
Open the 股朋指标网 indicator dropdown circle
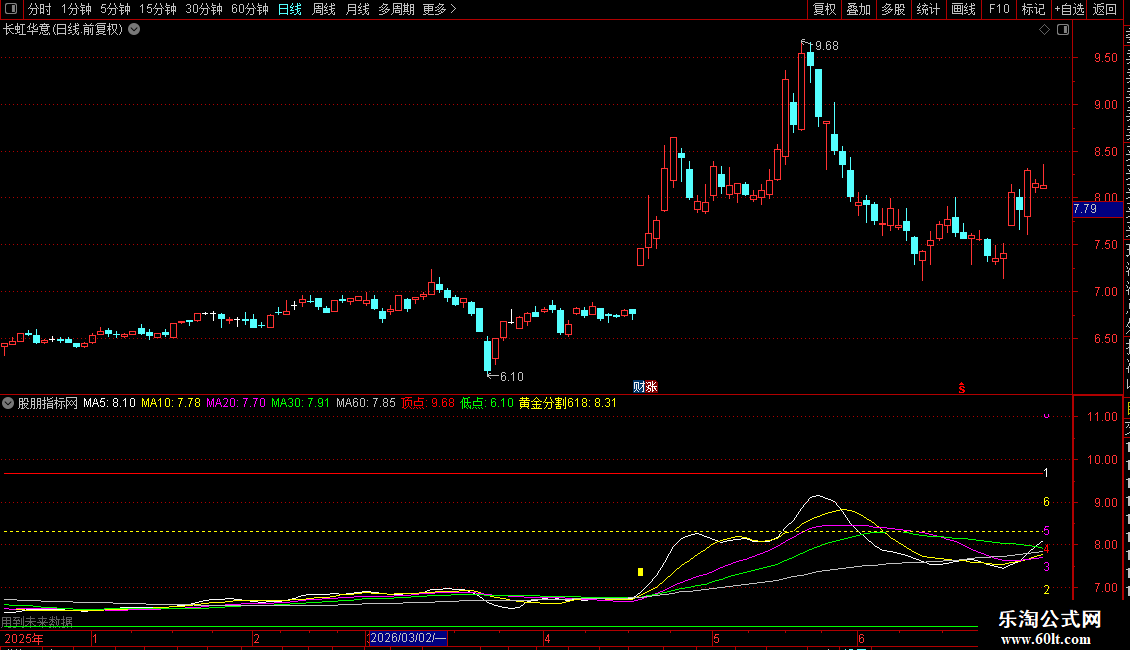coord(8,403)
